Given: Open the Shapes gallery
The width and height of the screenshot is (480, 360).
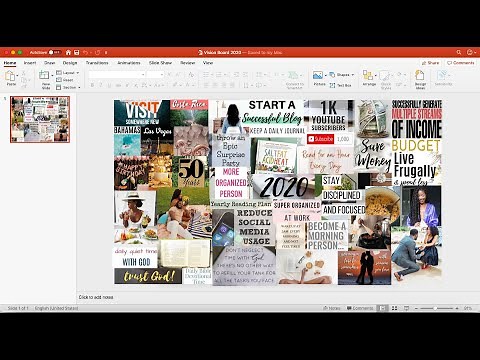Looking at the screenshot, I should point(342,75).
